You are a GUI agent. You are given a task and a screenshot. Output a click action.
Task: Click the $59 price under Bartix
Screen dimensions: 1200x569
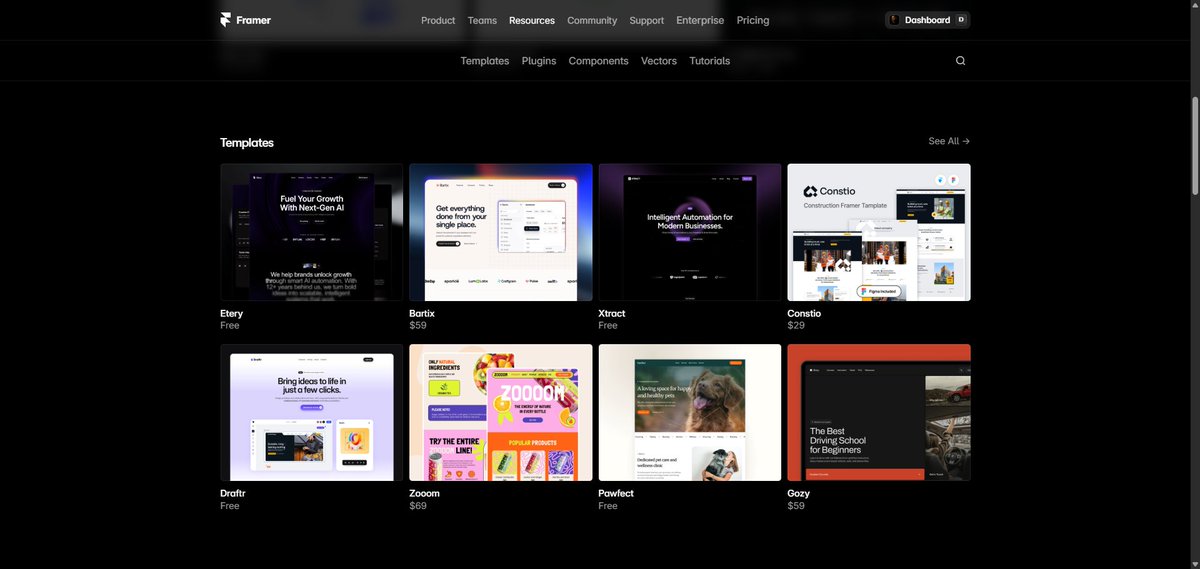417,325
